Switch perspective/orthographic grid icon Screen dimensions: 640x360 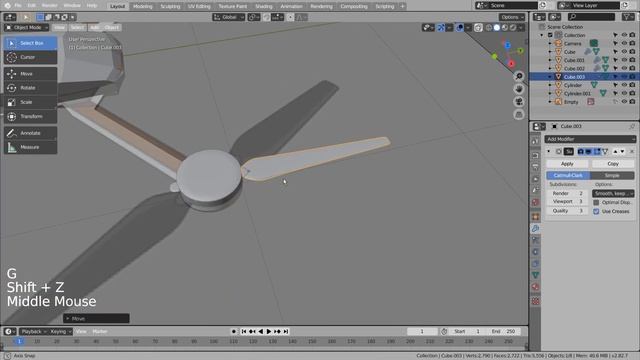519,114
